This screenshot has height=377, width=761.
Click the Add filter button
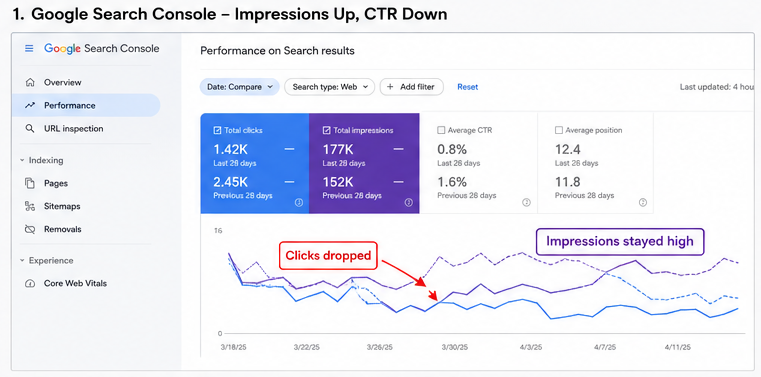[412, 87]
